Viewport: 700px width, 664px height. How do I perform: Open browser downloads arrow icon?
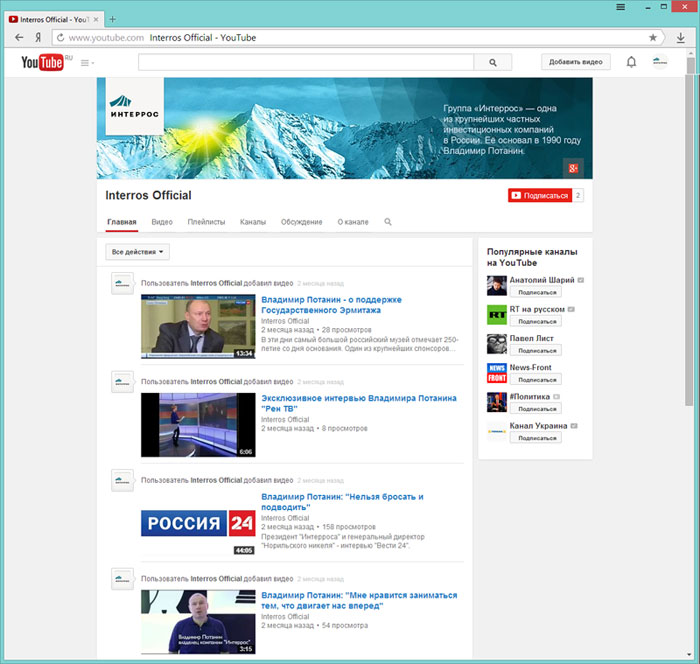(680, 38)
